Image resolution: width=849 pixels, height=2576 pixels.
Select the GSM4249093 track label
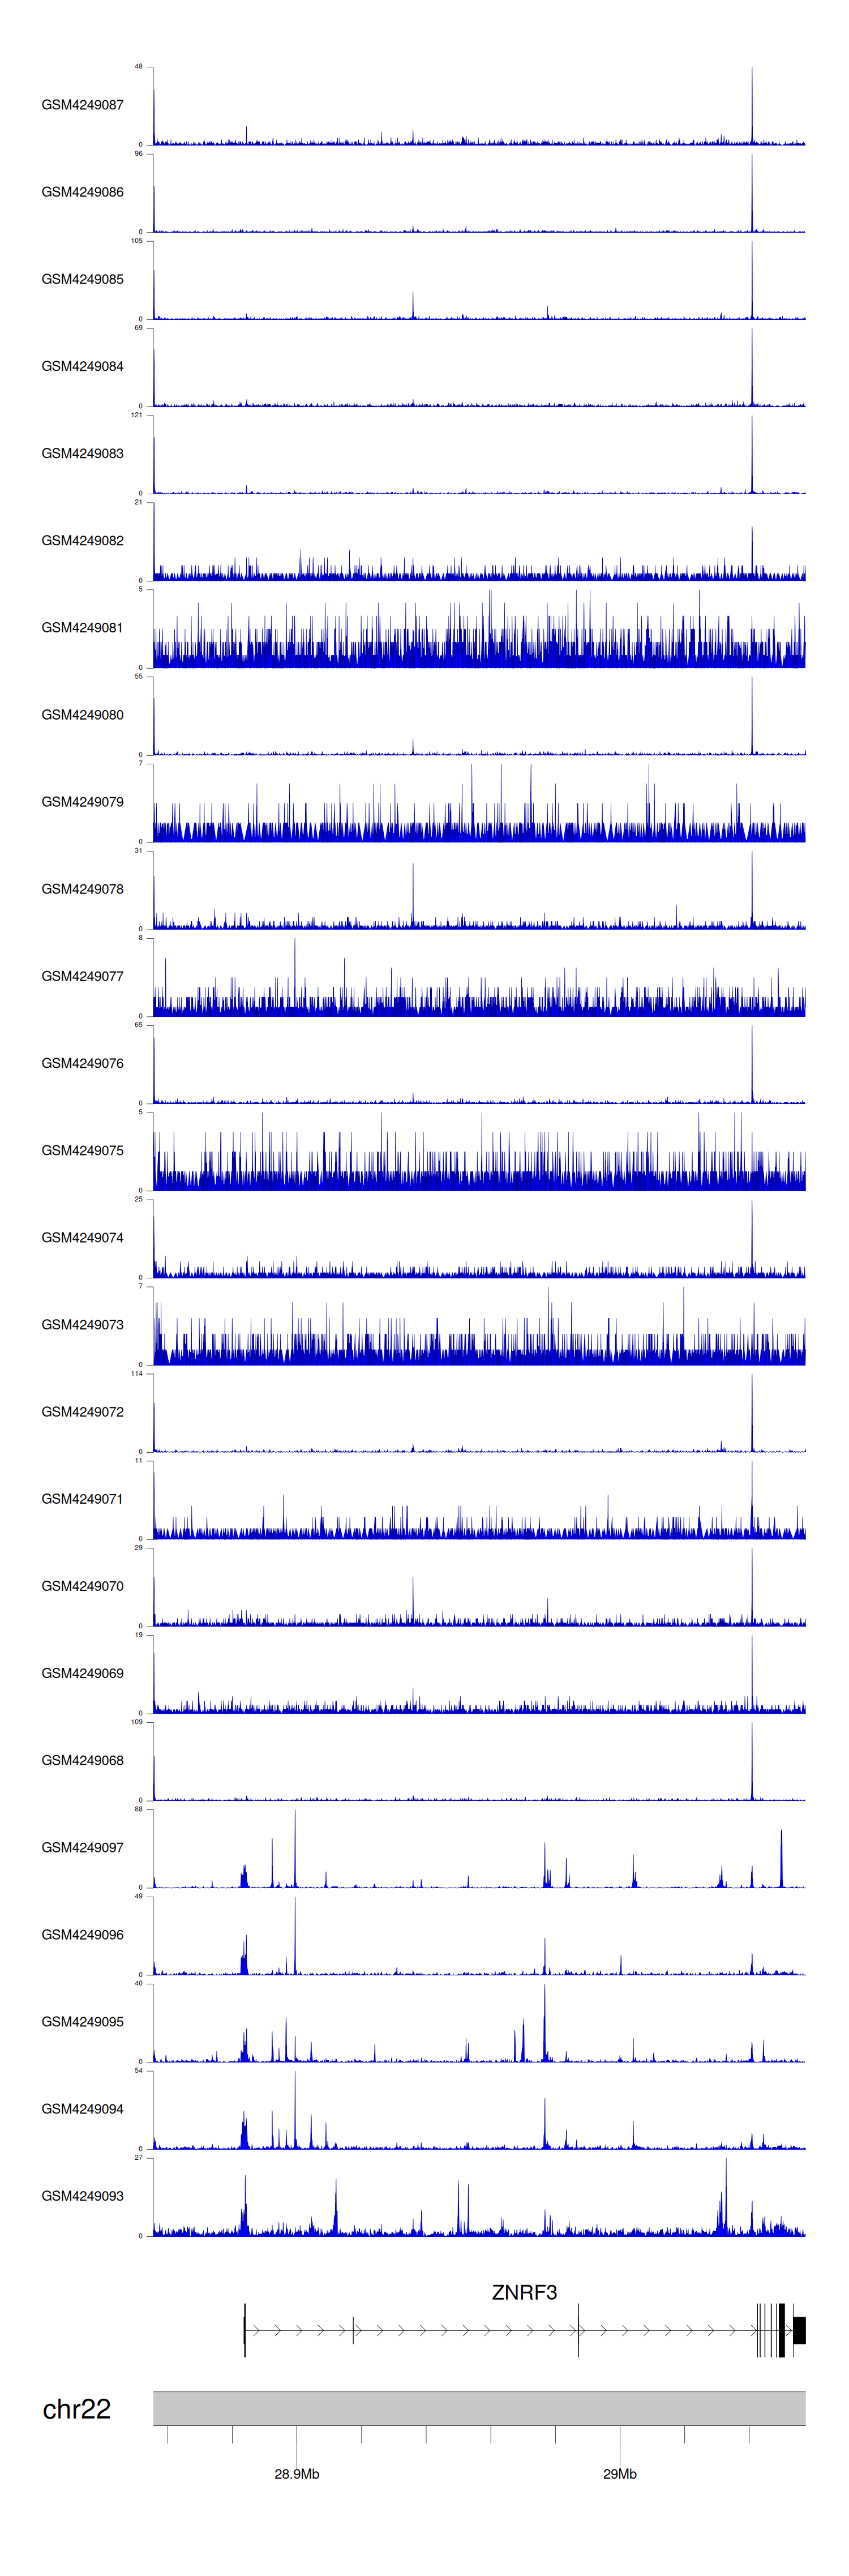point(82,2196)
